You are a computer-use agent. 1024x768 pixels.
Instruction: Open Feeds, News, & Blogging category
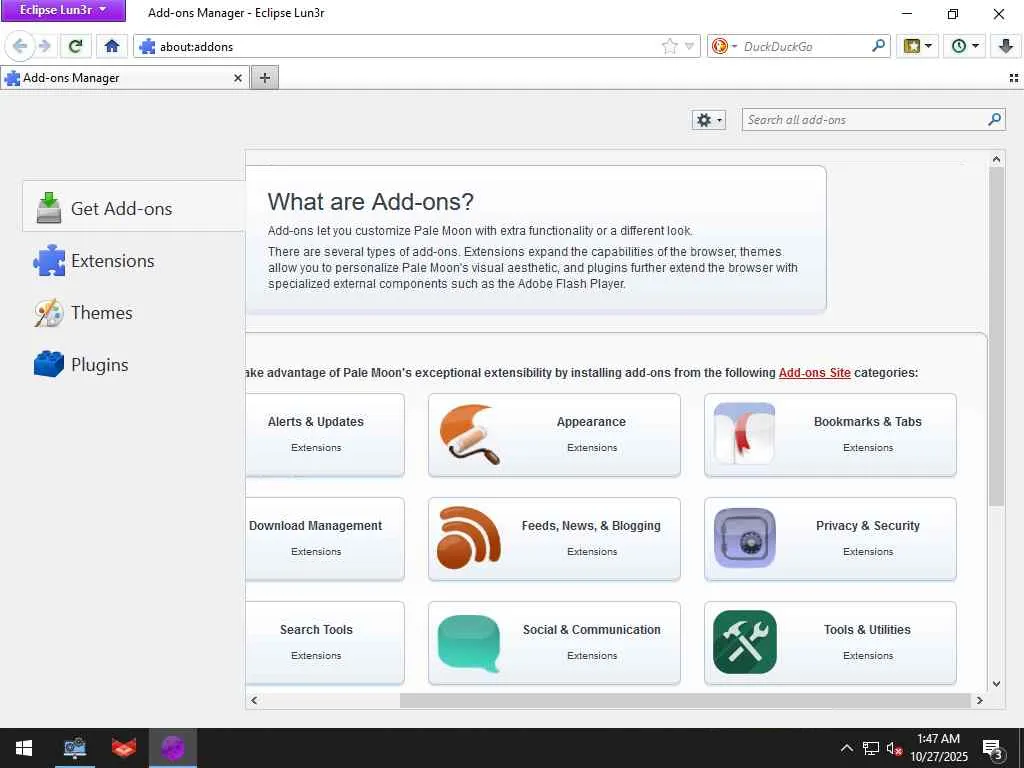(x=554, y=539)
